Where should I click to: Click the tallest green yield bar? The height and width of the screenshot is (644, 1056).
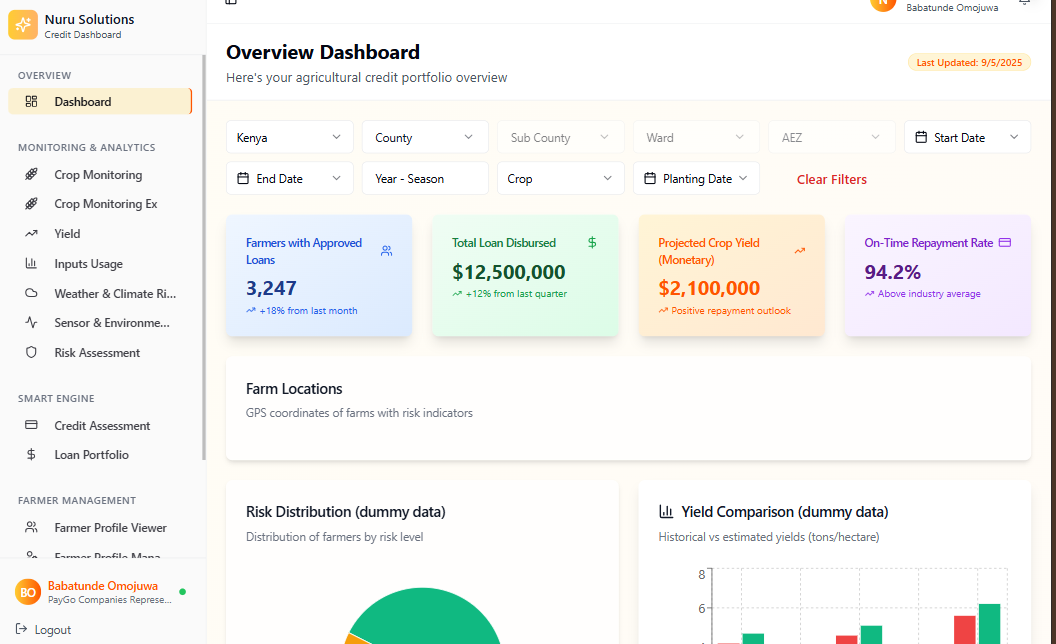click(989, 623)
